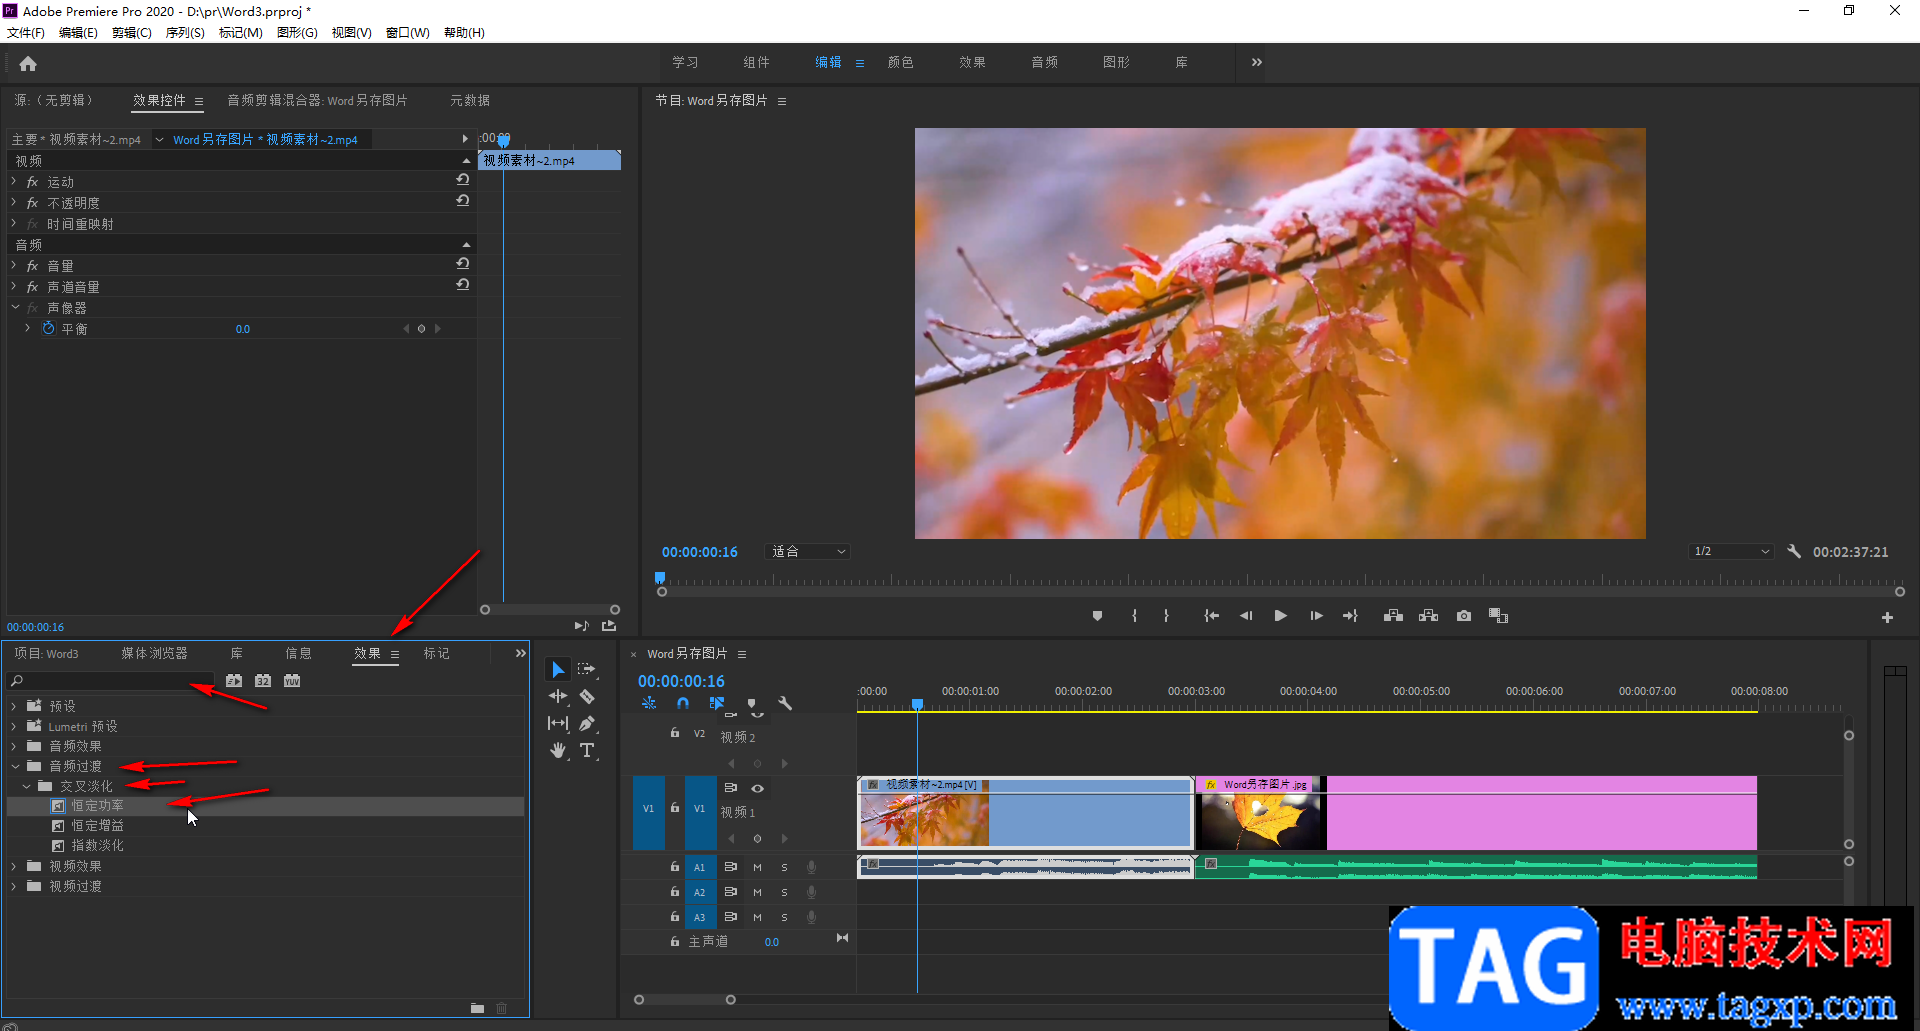
Task: Click Accelerated Effects filter icon
Action: 234,681
